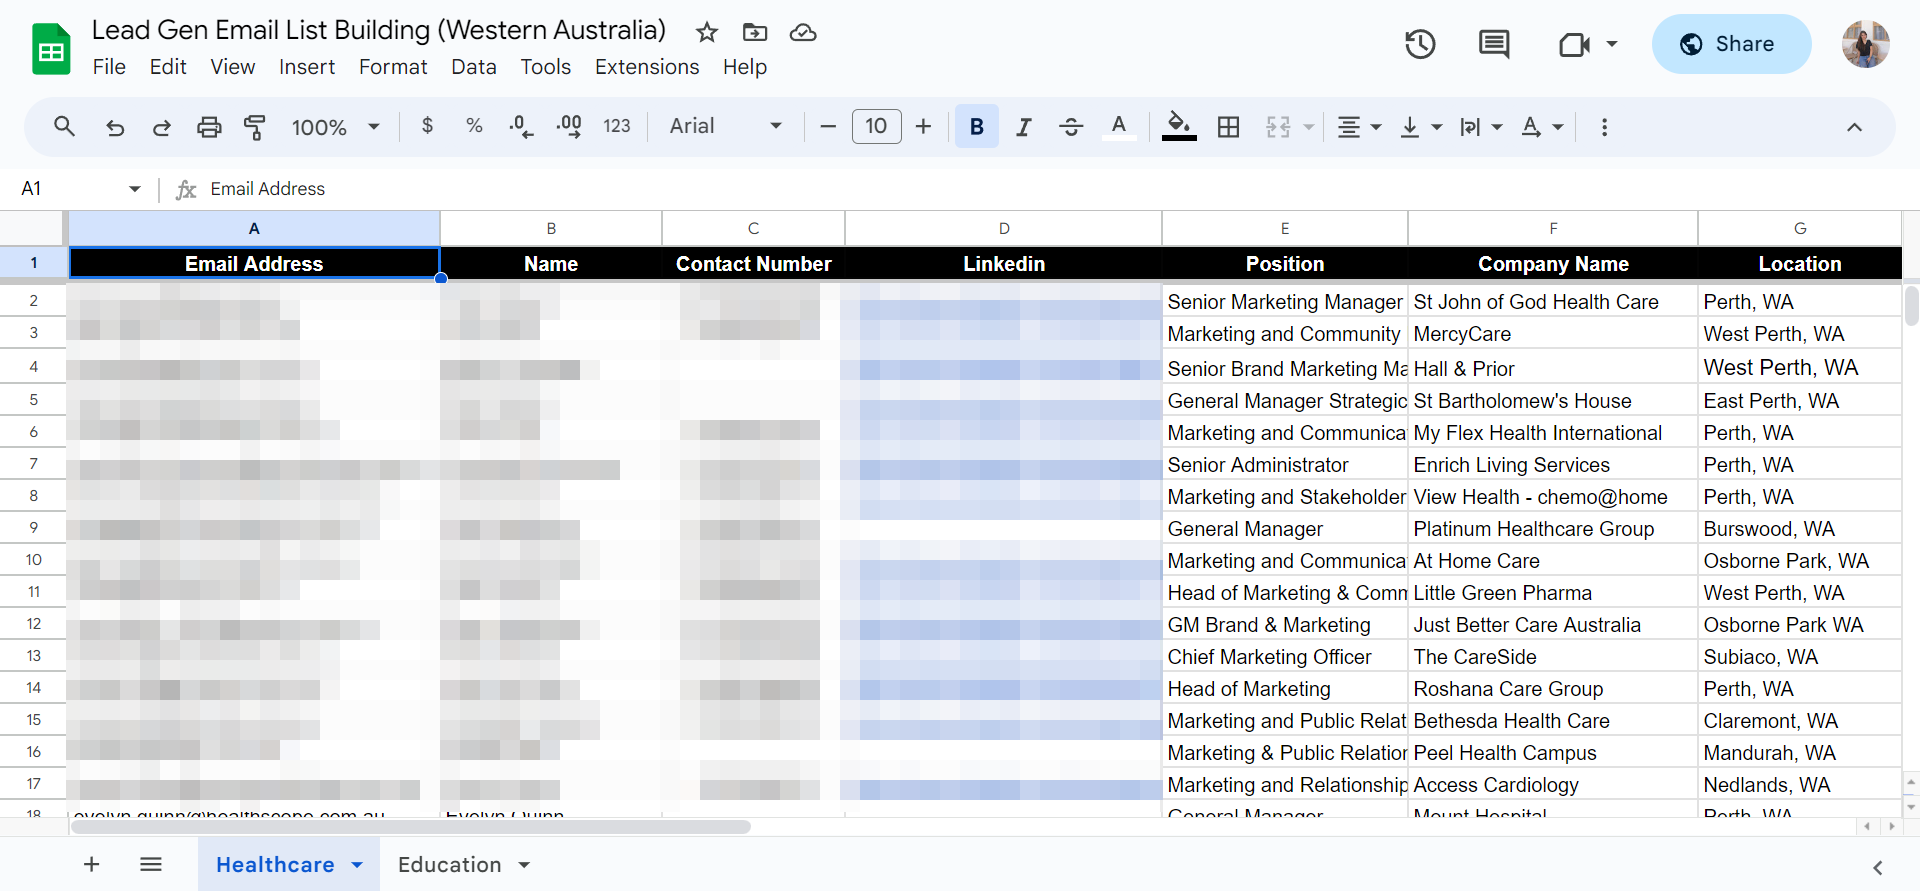Open the Arial font dropdown
1920x891 pixels.
[726, 126]
